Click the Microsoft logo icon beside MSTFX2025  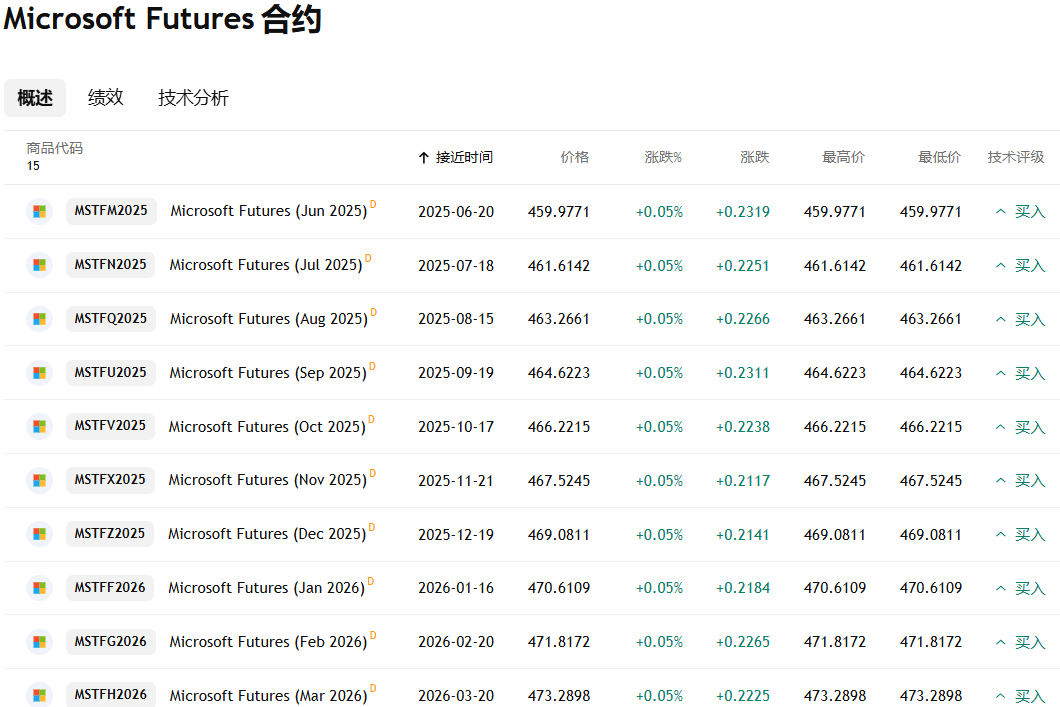39,480
